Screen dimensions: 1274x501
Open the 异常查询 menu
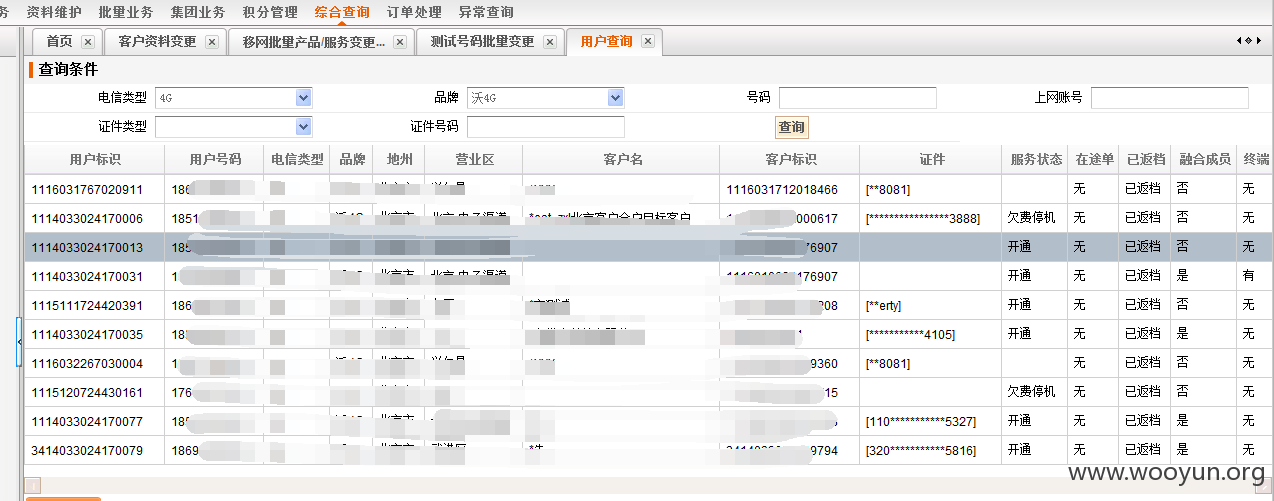coord(486,12)
